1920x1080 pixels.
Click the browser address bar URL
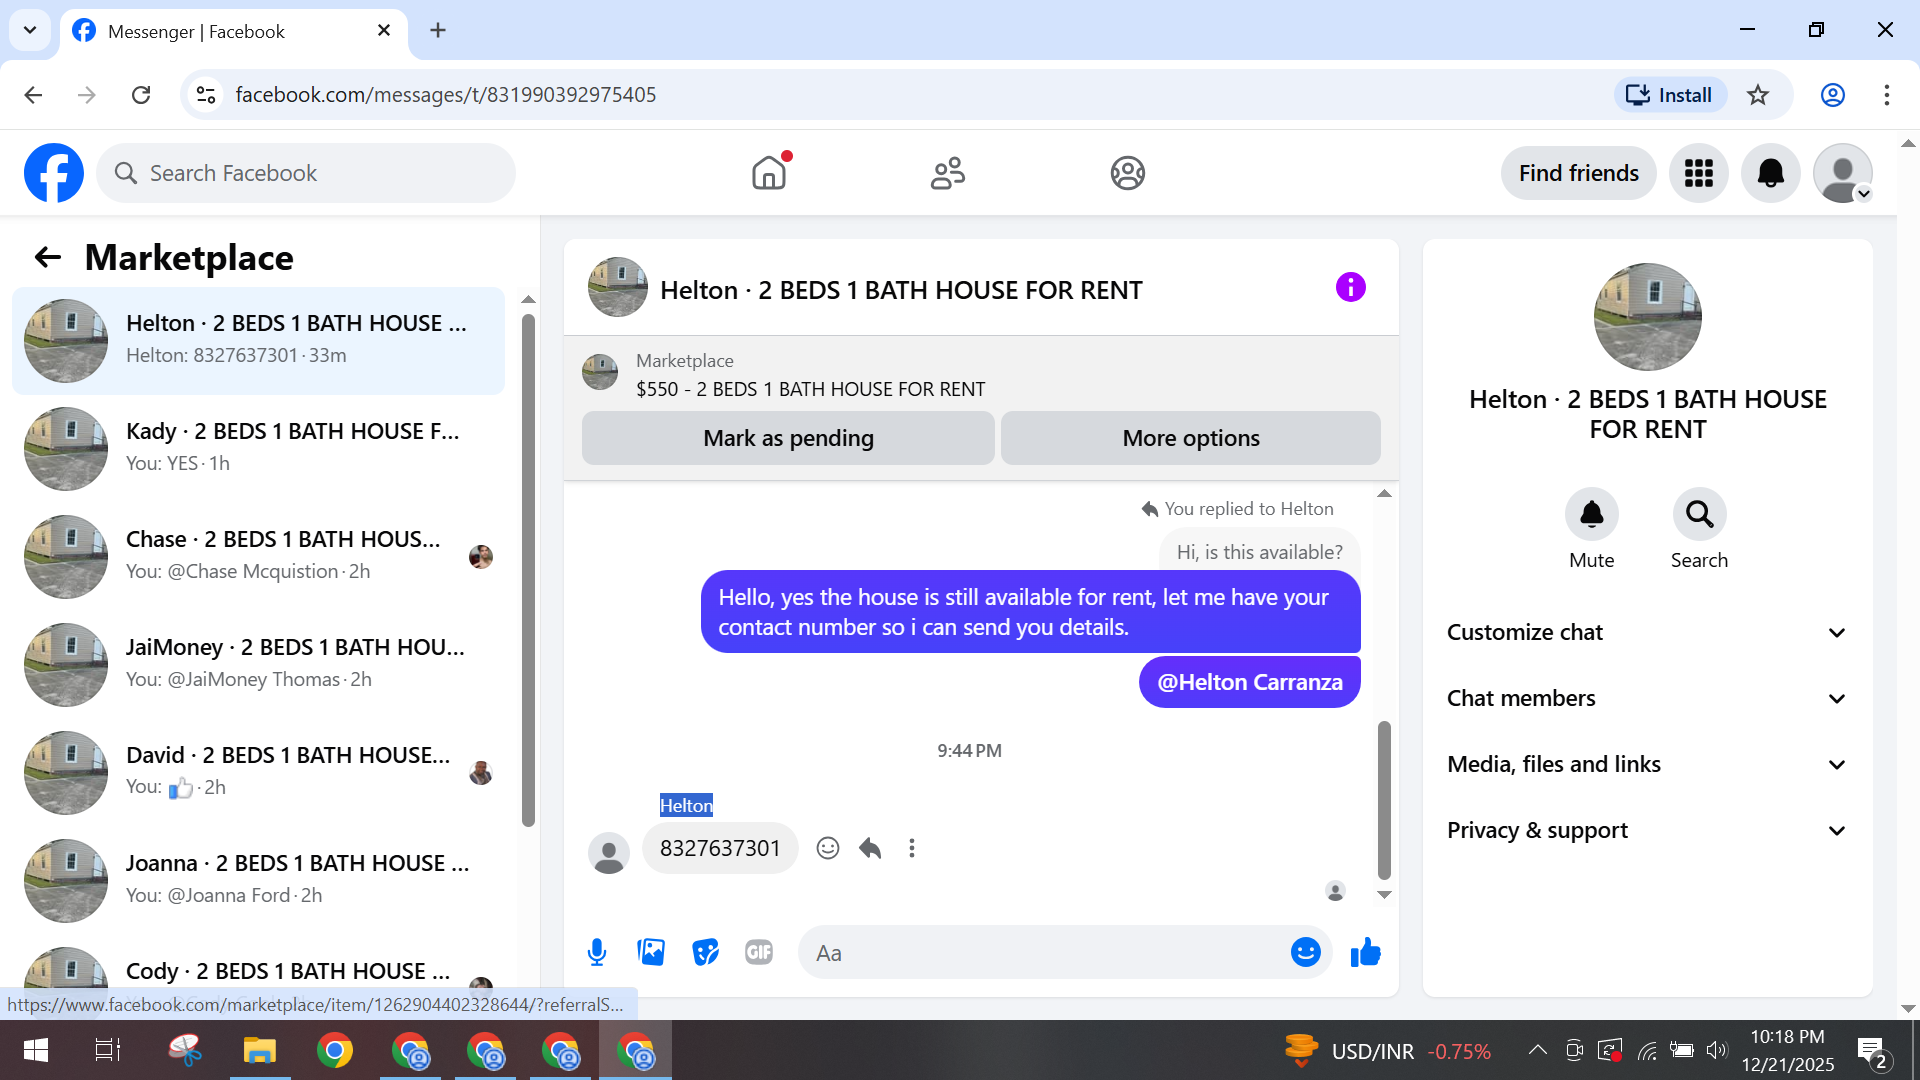(446, 95)
